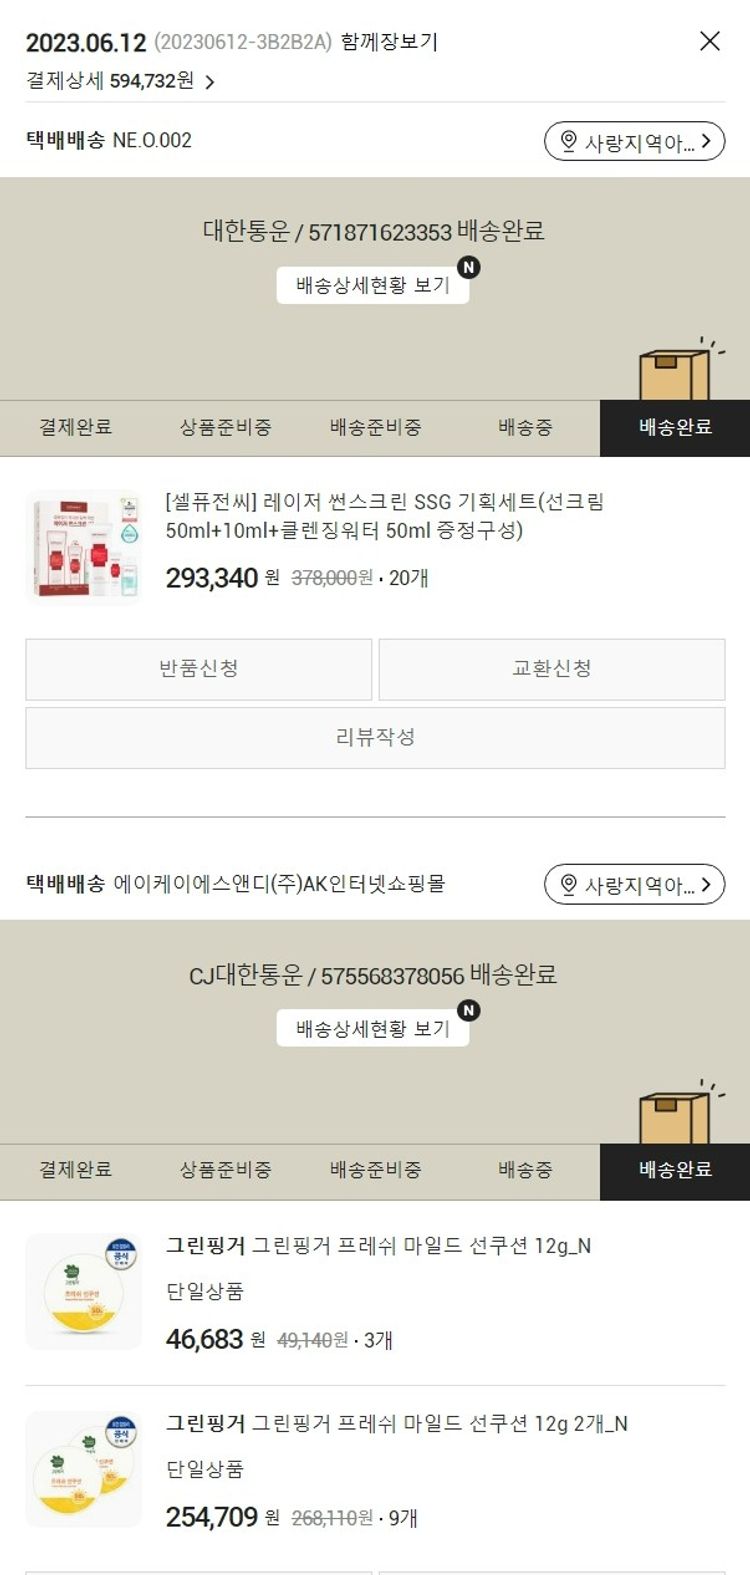Select 결제완료 step in second shipment
The width and height of the screenshot is (750, 1575).
pos(75,1170)
